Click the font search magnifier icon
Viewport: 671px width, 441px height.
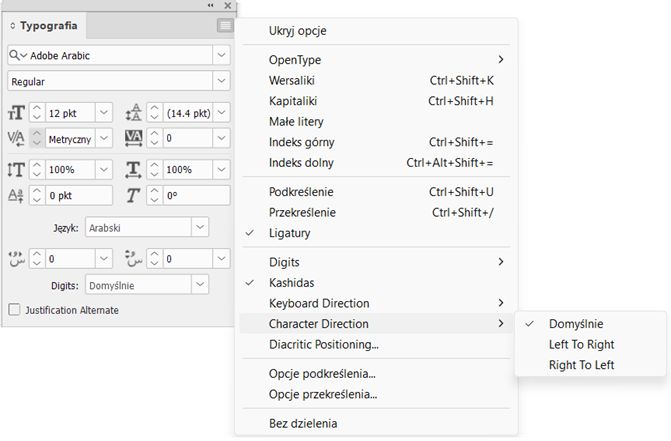pyautogui.click(x=18, y=55)
